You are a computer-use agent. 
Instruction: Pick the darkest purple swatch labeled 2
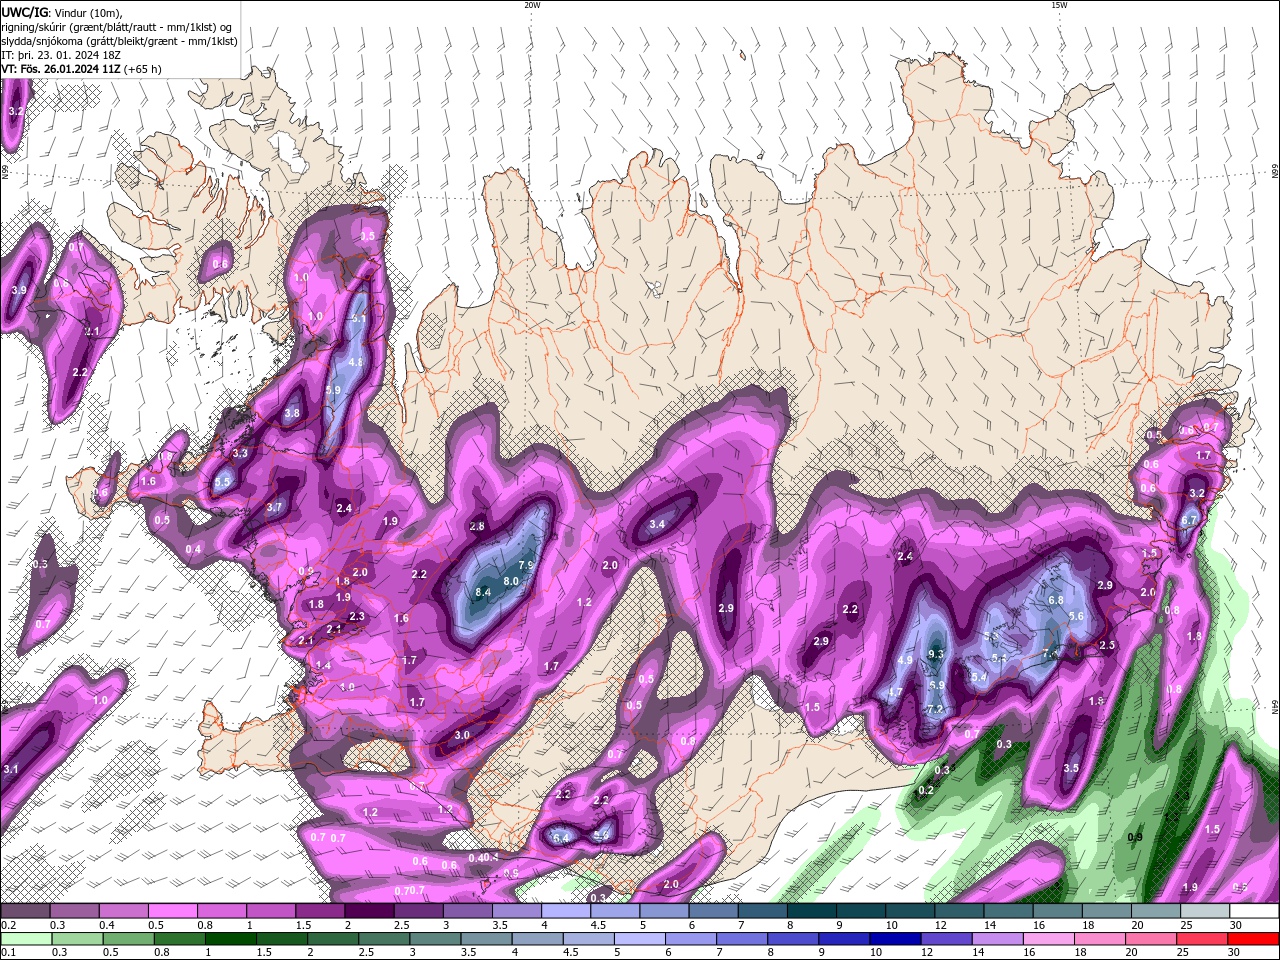(x=368, y=911)
